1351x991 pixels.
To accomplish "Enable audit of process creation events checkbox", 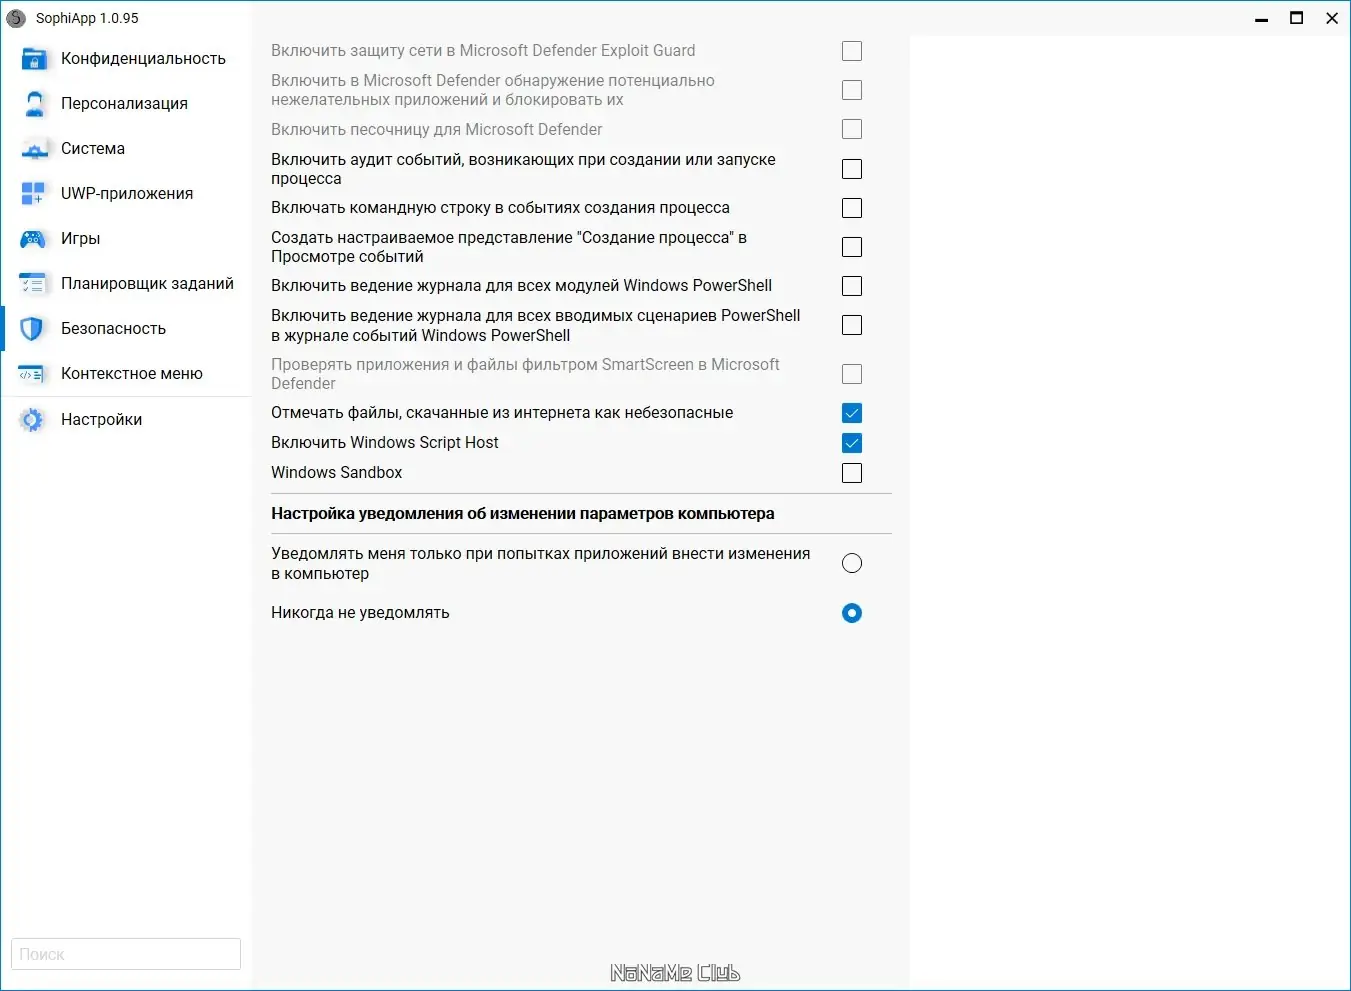I will [852, 169].
